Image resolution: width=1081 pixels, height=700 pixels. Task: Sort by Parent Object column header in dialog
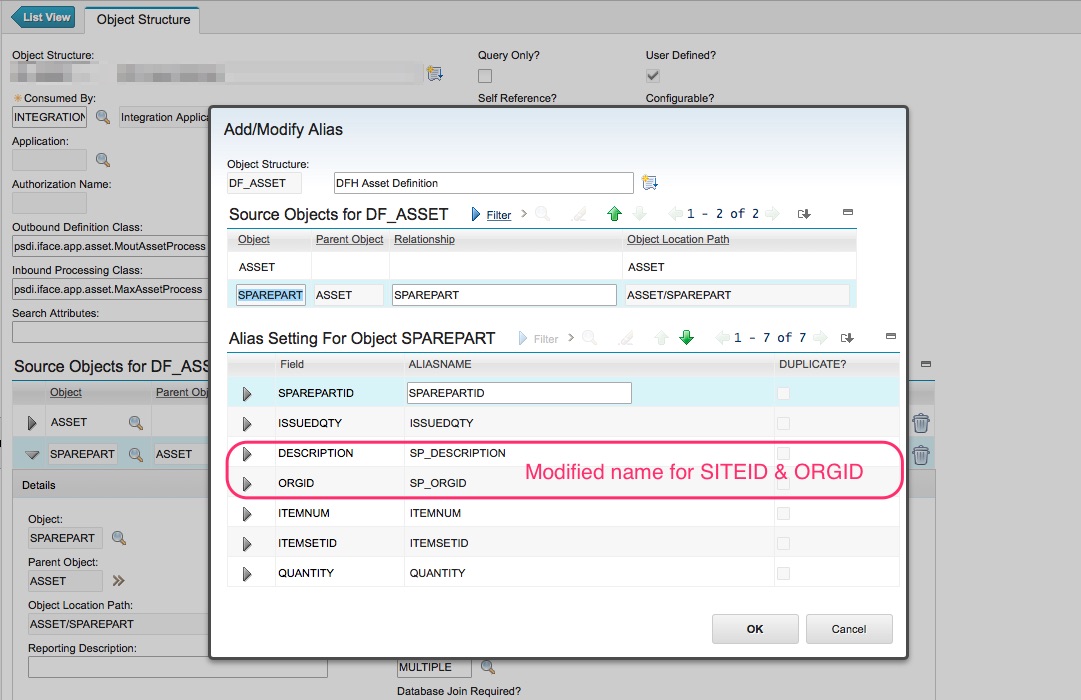point(350,239)
